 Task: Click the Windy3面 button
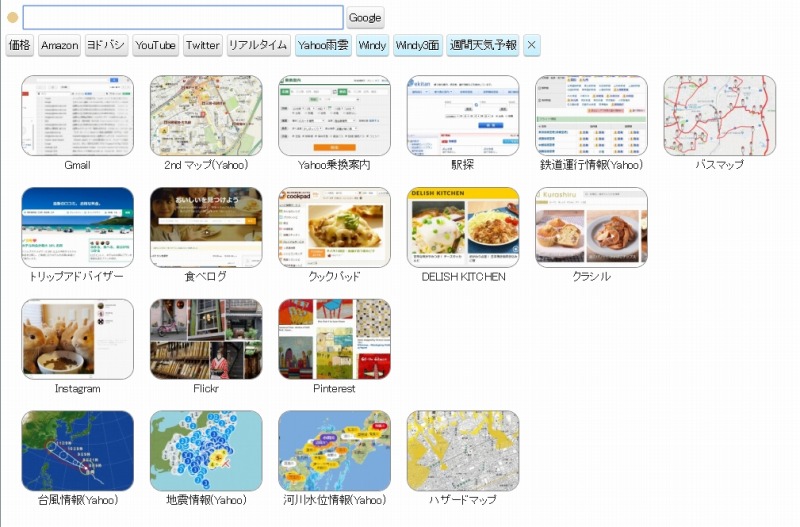click(x=418, y=45)
